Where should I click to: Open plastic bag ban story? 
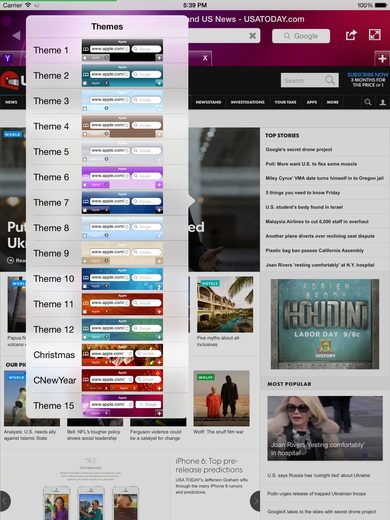click(314, 250)
